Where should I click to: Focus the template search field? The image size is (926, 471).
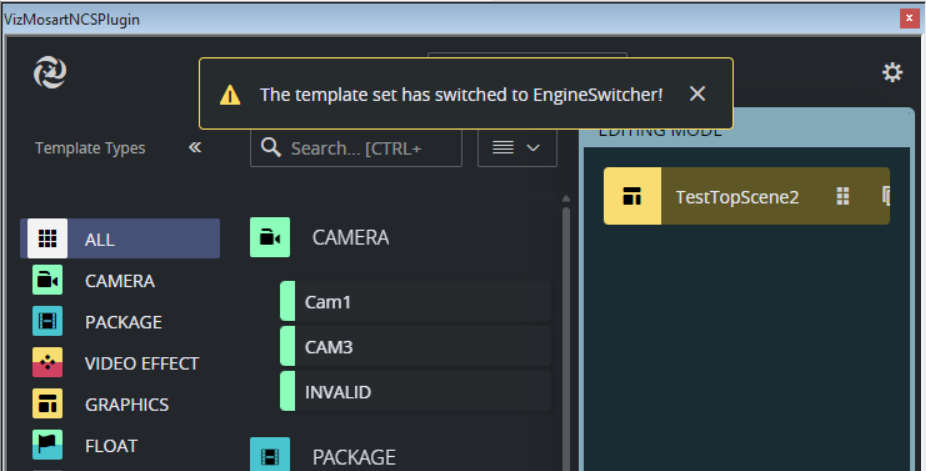point(356,148)
